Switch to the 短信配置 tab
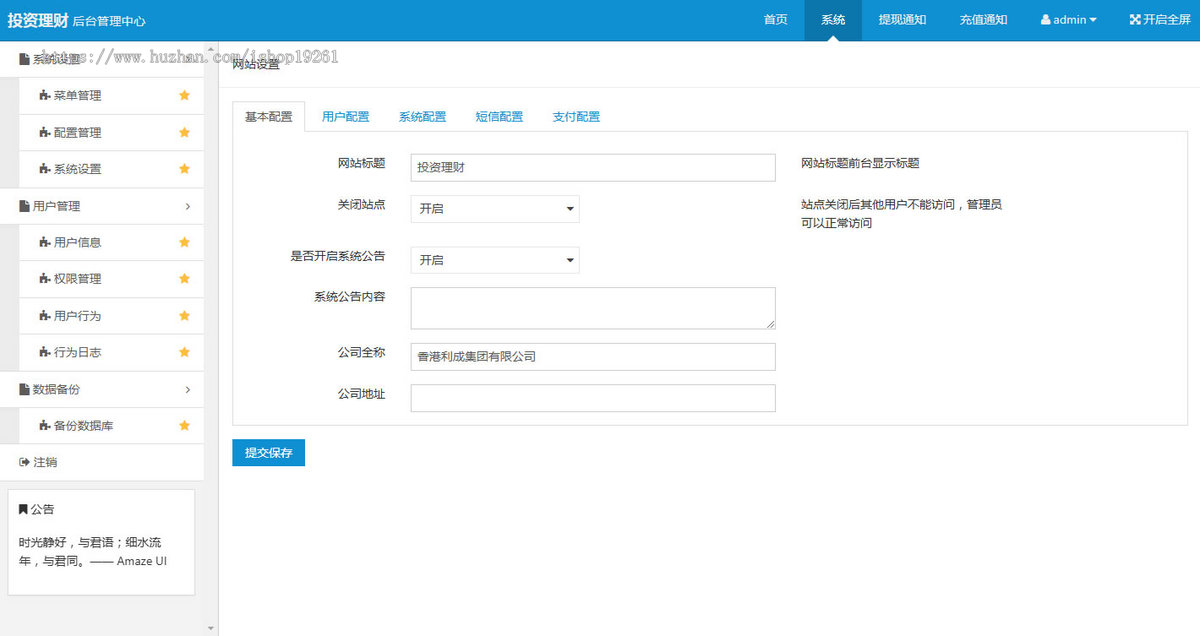 coord(500,116)
